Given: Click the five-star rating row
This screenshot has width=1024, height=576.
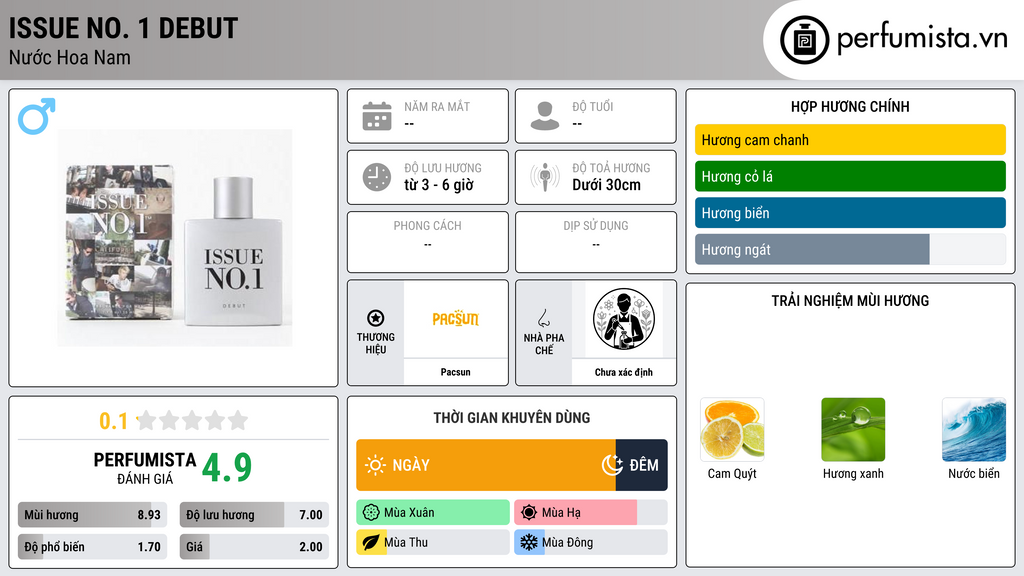Looking at the screenshot, I should point(192,420).
